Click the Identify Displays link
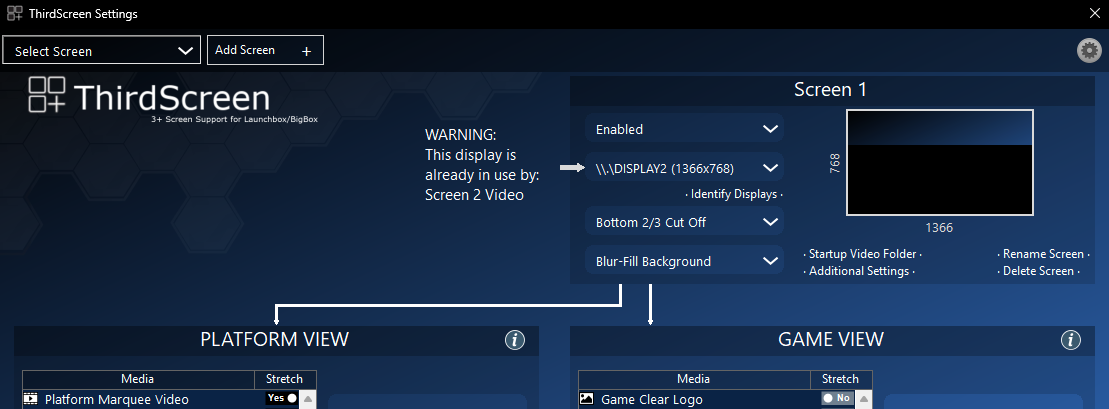Image resolution: width=1109 pixels, height=409 pixels. tap(733, 194)
